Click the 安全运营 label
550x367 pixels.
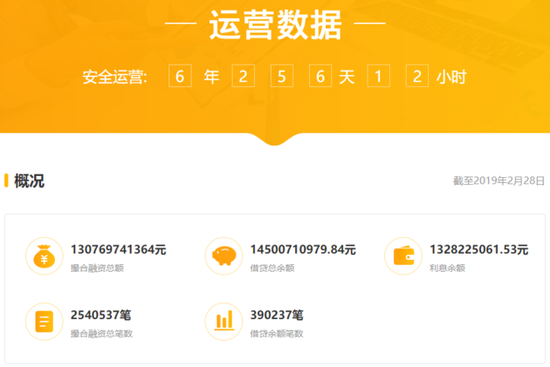click(x=114, y=77)
